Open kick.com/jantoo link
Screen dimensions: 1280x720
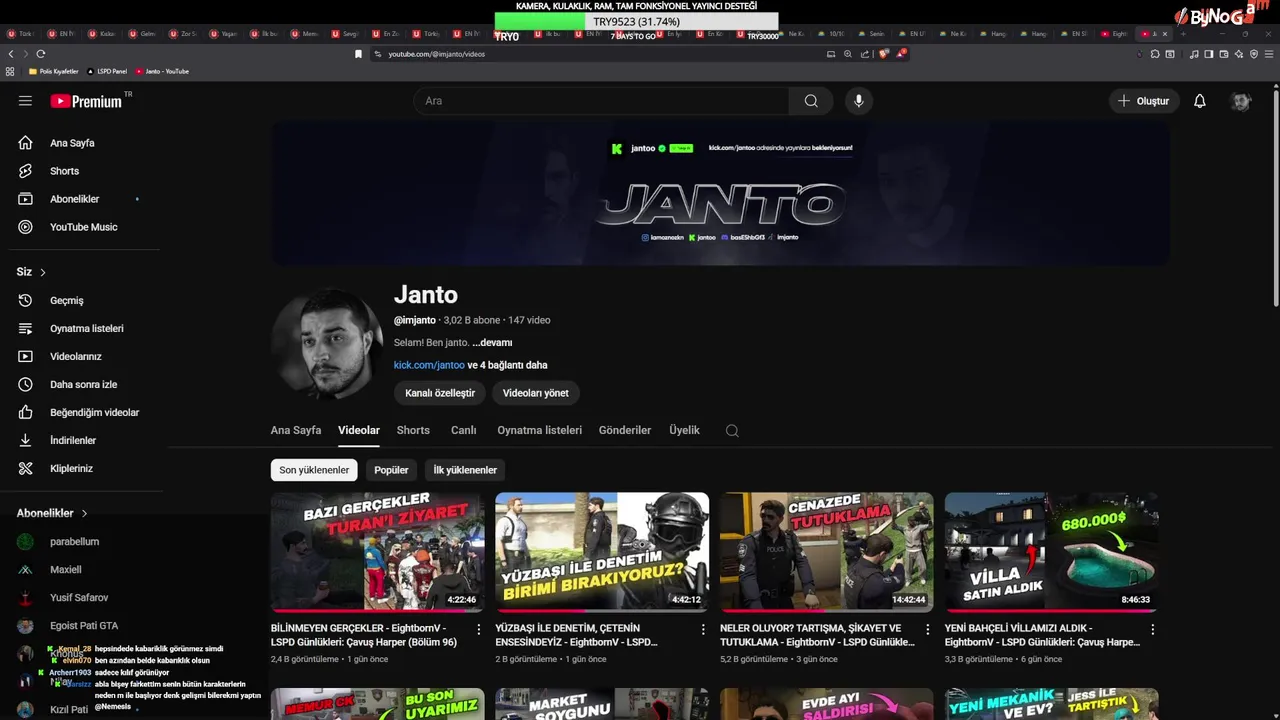click(429, 365)
